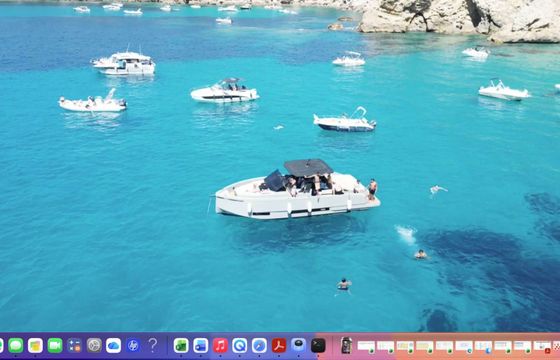The width and height of the screenshot is (560, 360).
Task: Open the green spreadsheet app icon
Action: tap(181, 346)
